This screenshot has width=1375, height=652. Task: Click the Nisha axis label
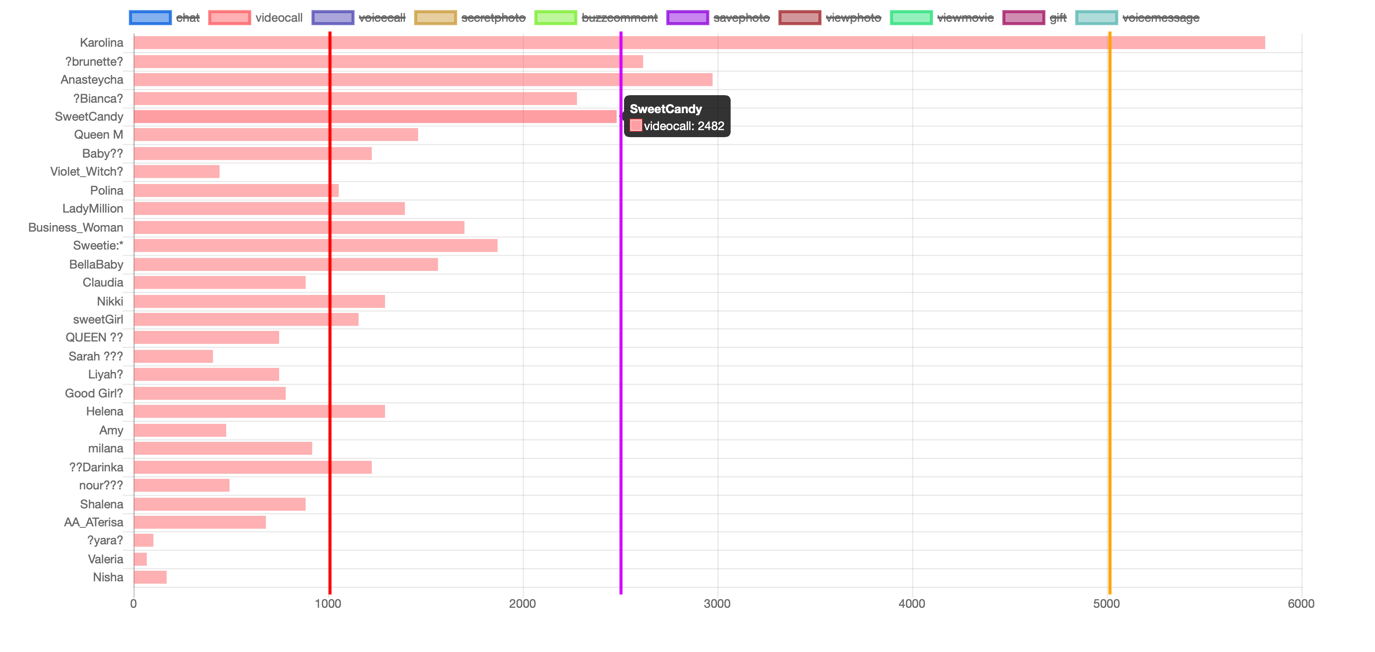point(108,578)
